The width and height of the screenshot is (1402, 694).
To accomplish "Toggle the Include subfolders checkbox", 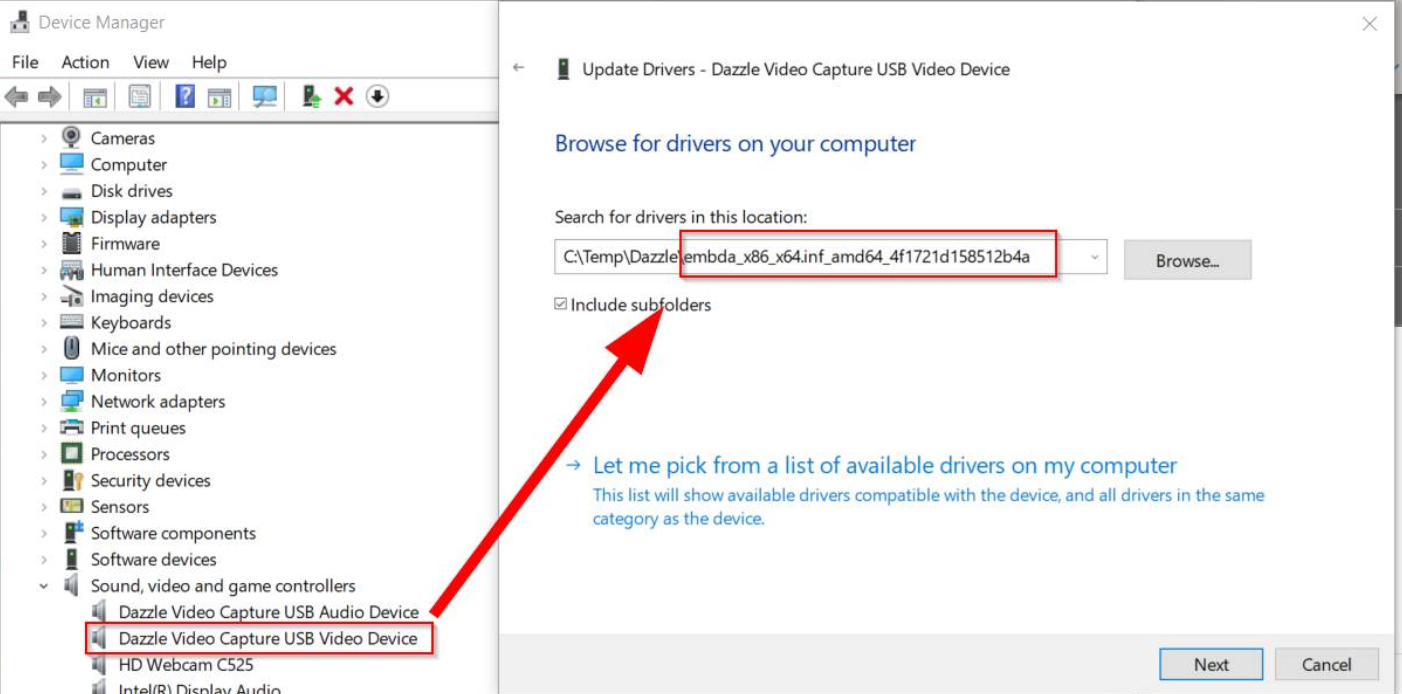I will pos(561,304).
